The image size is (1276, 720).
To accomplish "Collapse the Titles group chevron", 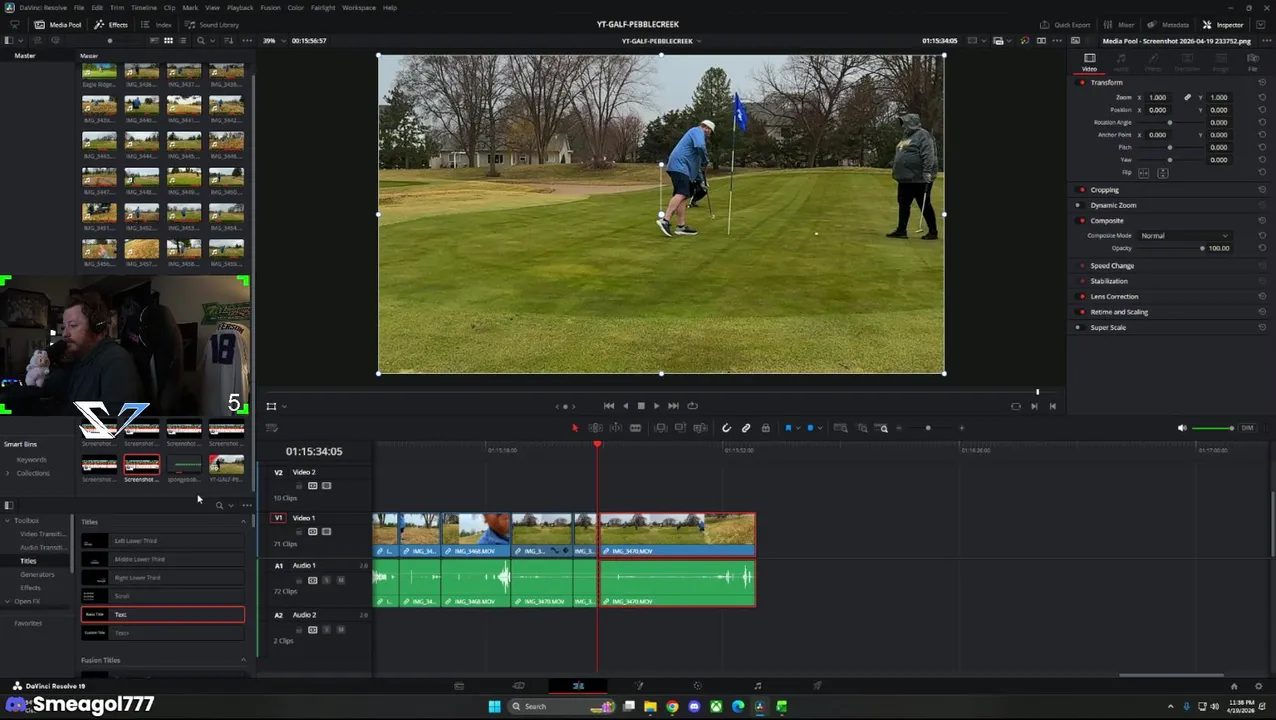I will (x=243, y=522).
